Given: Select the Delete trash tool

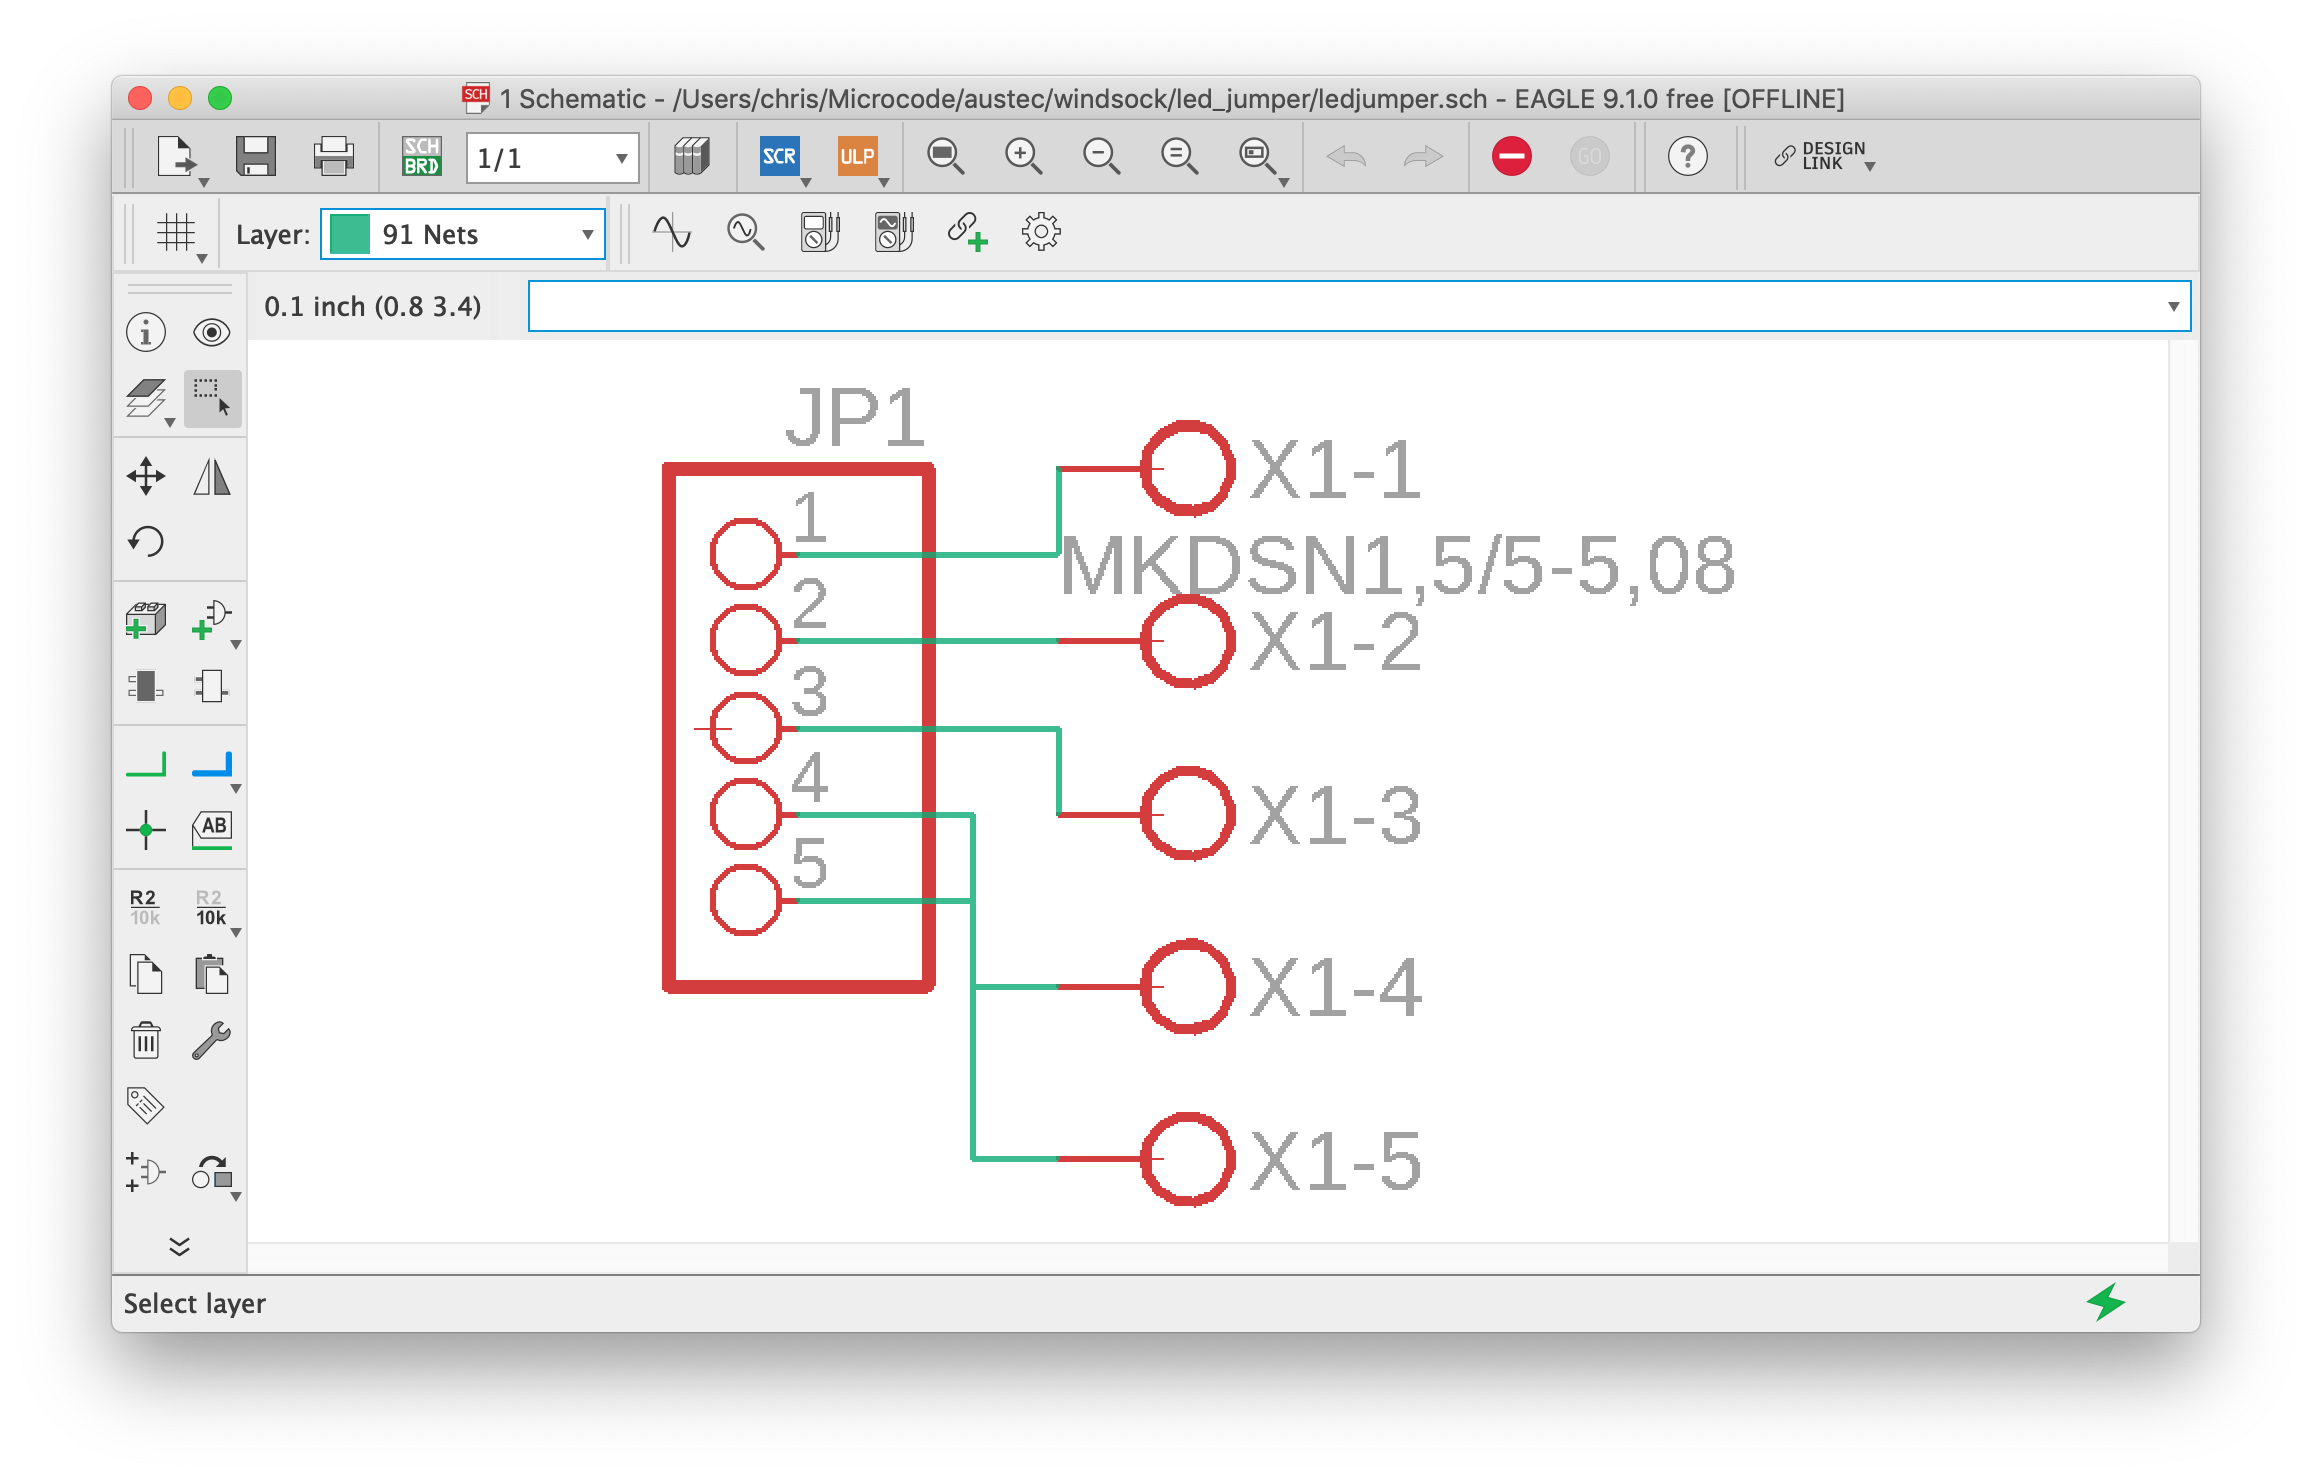Looking at the screenshot, I should [x=146, y=1040].
